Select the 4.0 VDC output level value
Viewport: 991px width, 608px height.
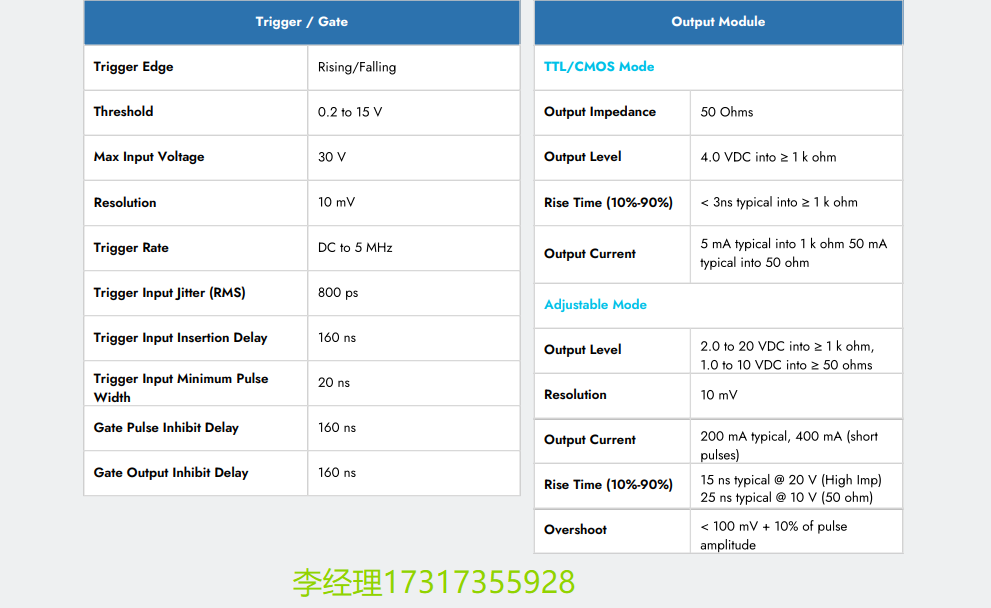coord(768,157)
